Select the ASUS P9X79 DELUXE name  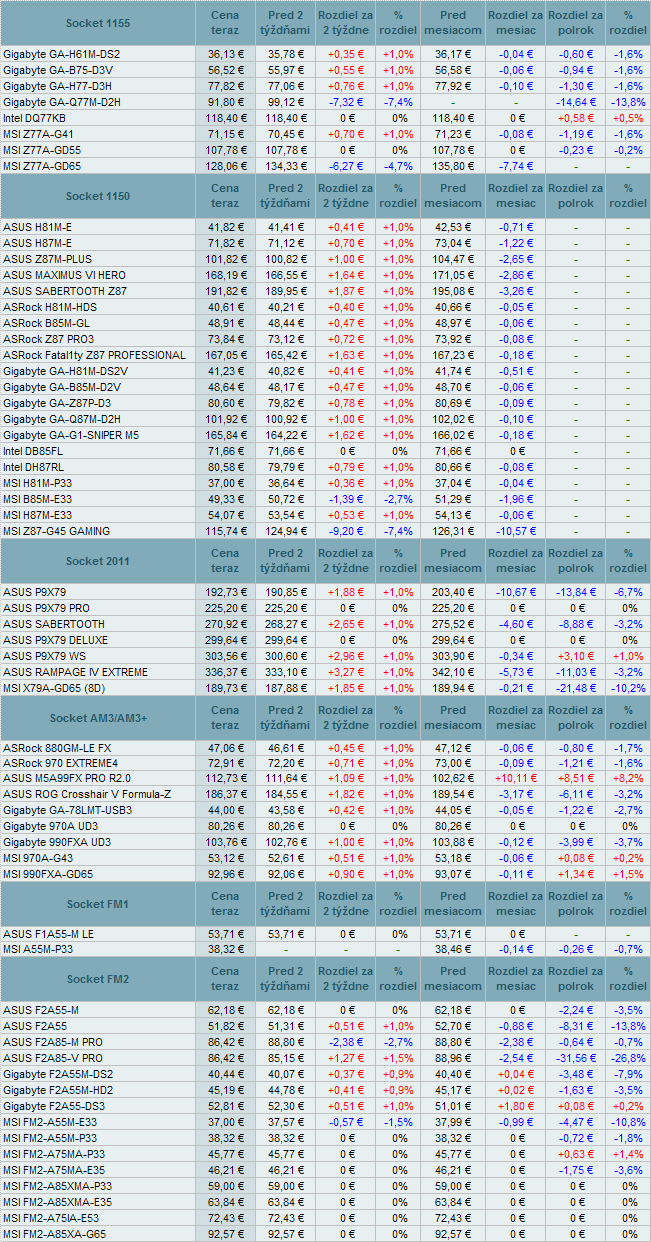pyautogui.click(x=56, y=640)
